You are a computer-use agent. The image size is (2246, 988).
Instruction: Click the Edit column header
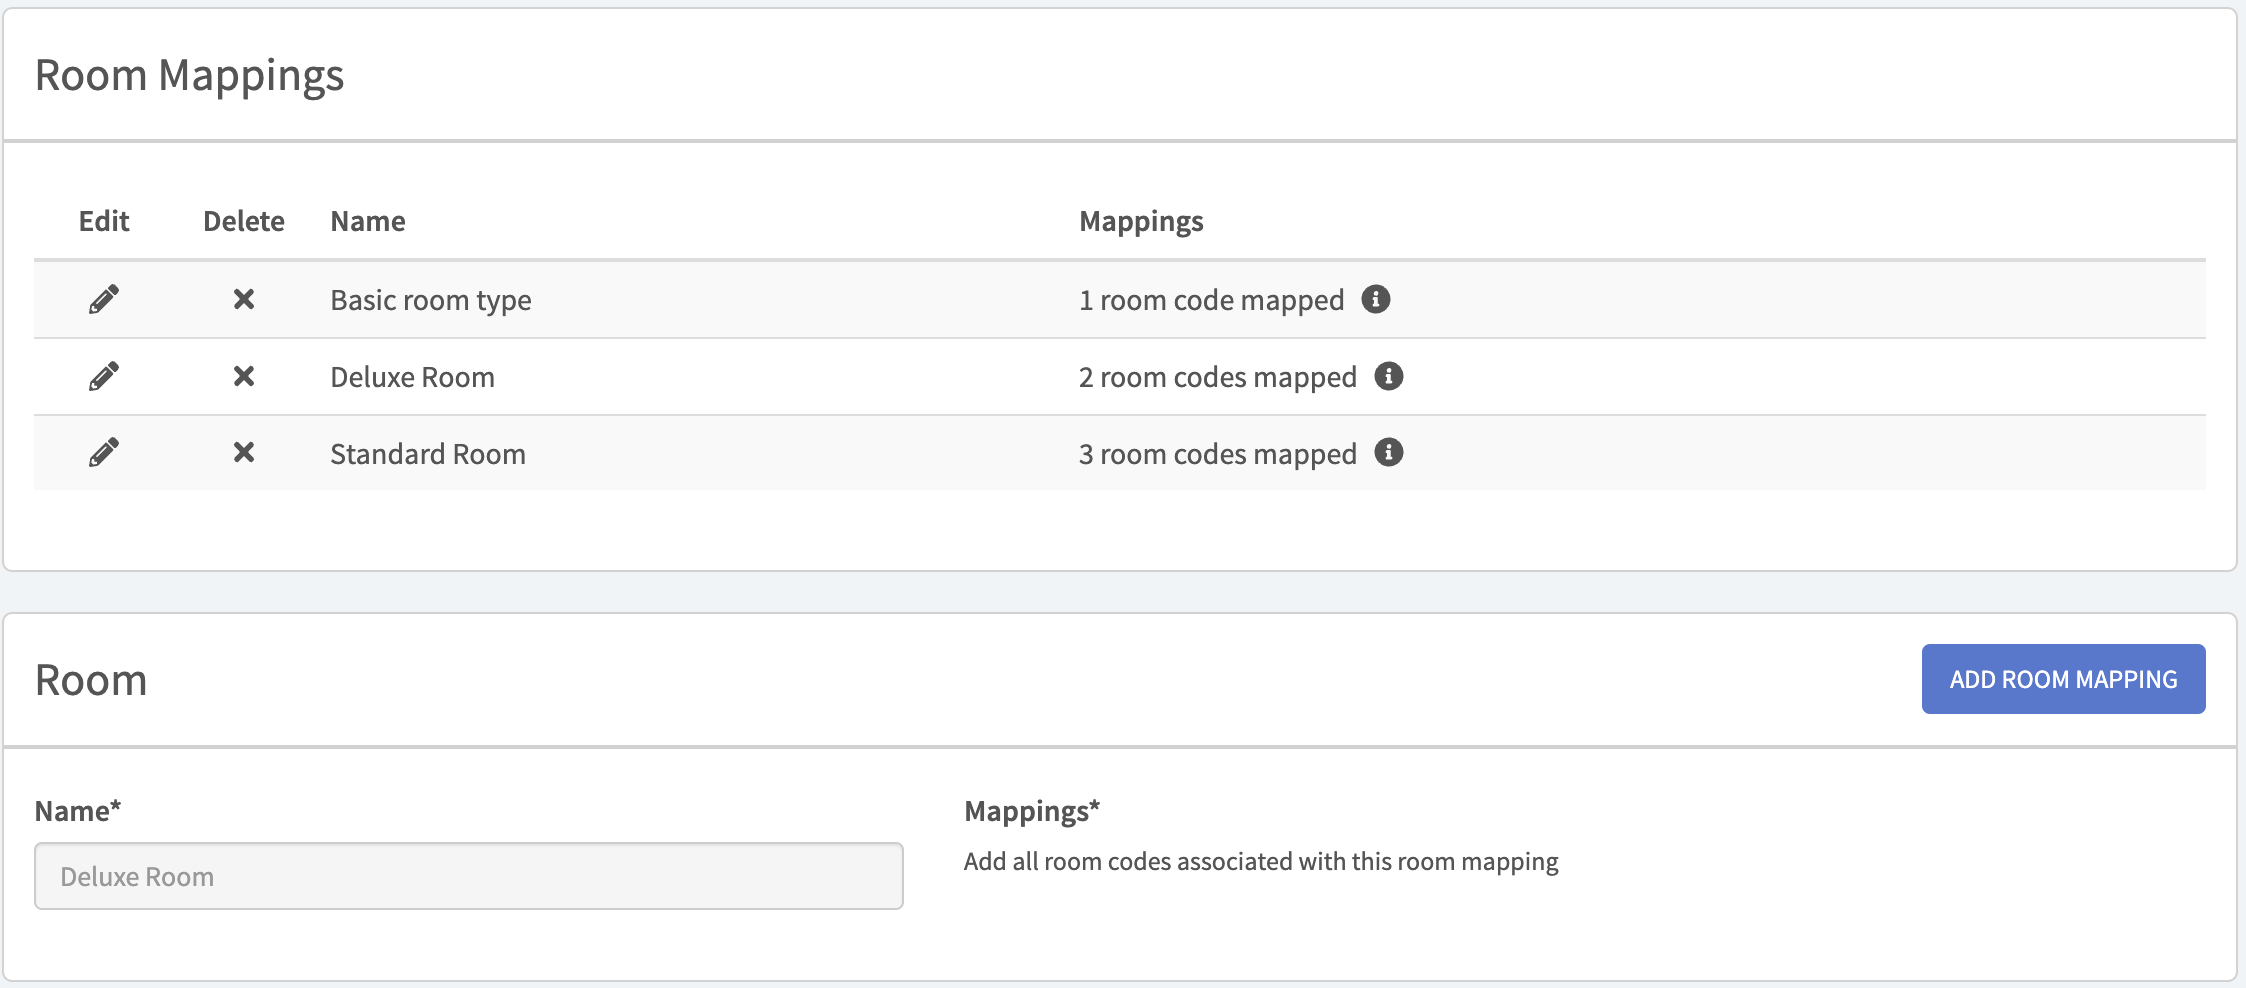[x=104, y=221]
